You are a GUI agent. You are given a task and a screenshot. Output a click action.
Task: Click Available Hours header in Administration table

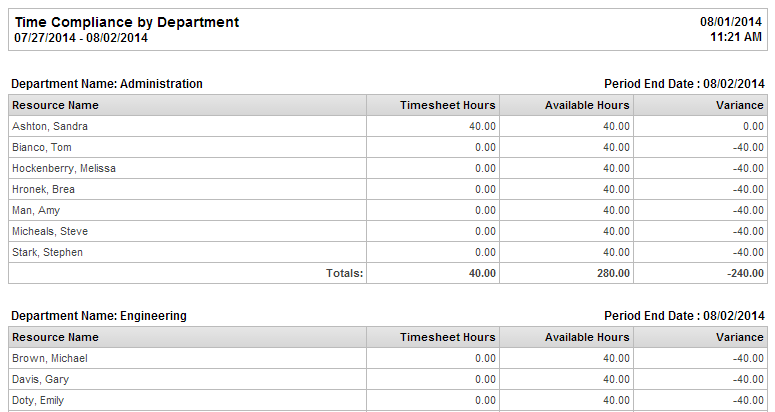(x=587, y=105)
